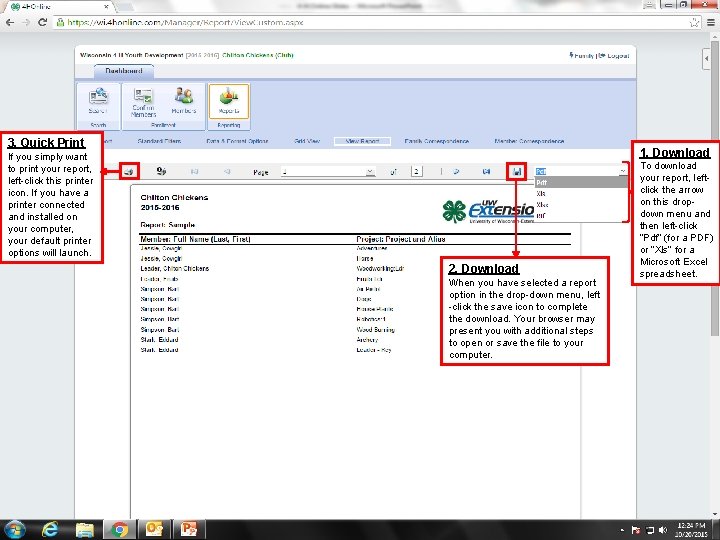Viewport: 720px width, 540px height.
Task: Jump to the last report page arrow
Action: (486, 172)
